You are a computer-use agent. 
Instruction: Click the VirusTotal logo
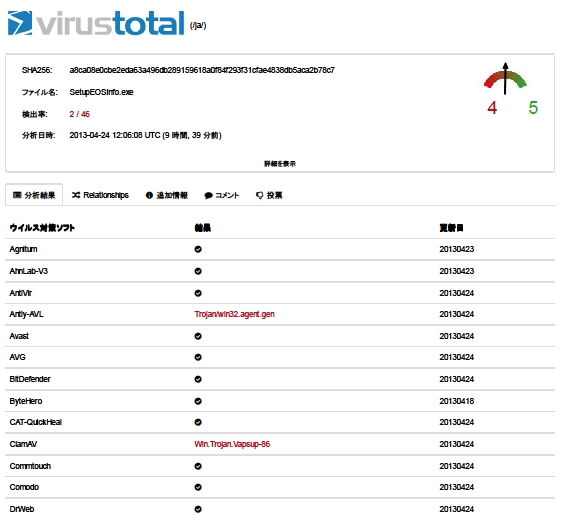coord(96,23)
